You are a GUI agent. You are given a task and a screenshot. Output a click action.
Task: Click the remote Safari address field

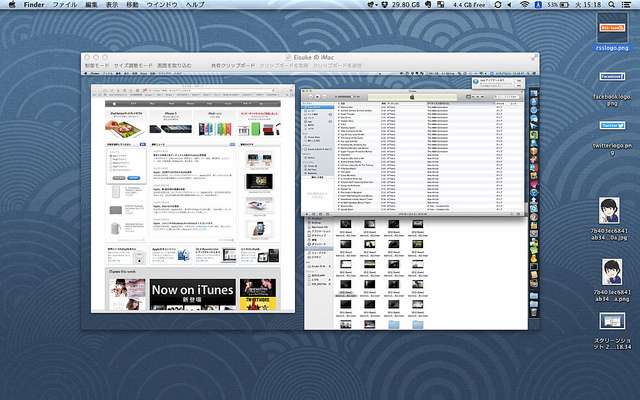click(211, 90)
